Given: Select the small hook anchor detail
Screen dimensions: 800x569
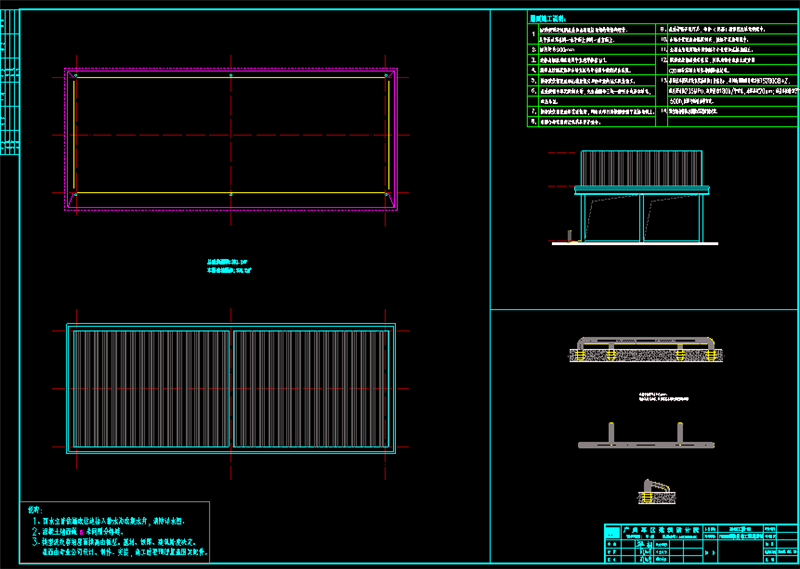Looking at the screenshot, I should (x=657, y=491).
